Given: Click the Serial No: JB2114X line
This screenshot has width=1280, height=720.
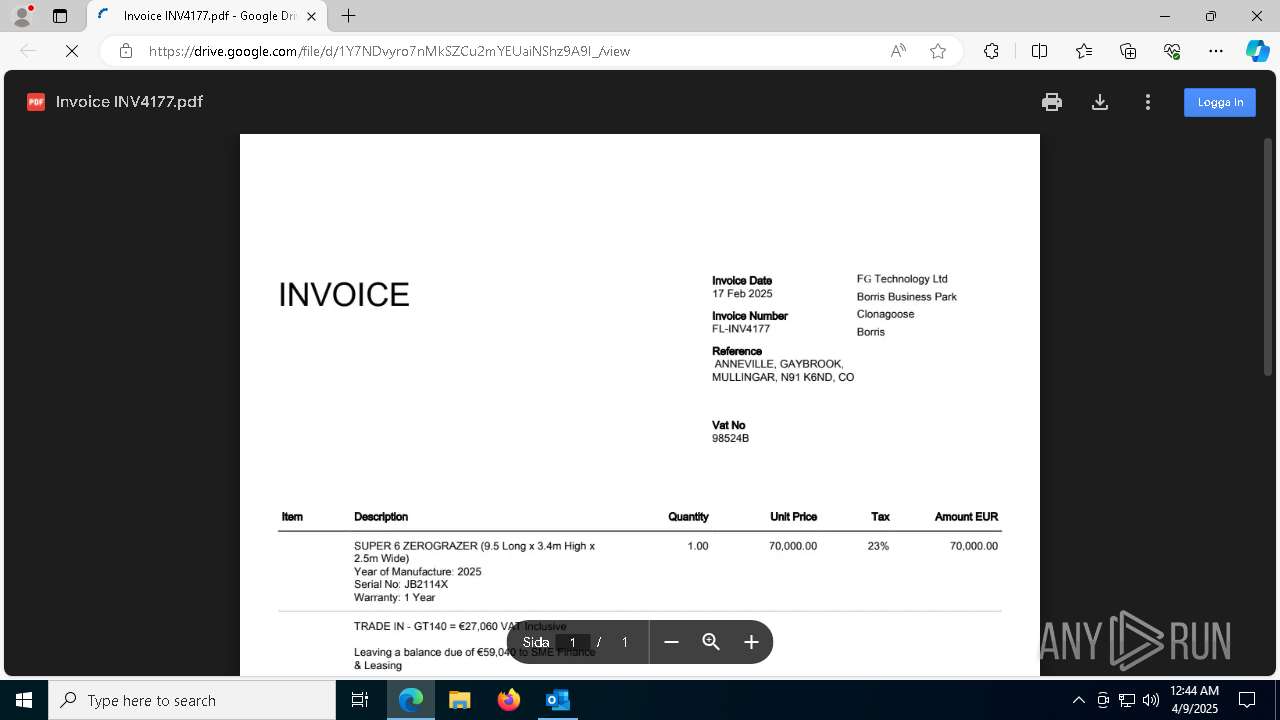Looking at the screenshot, I should [401, 585].
